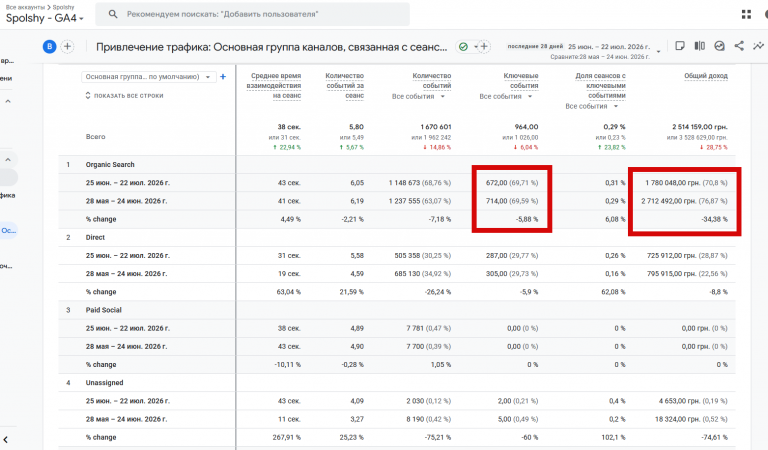Open the customize report note icon

(x=679, y=46)
